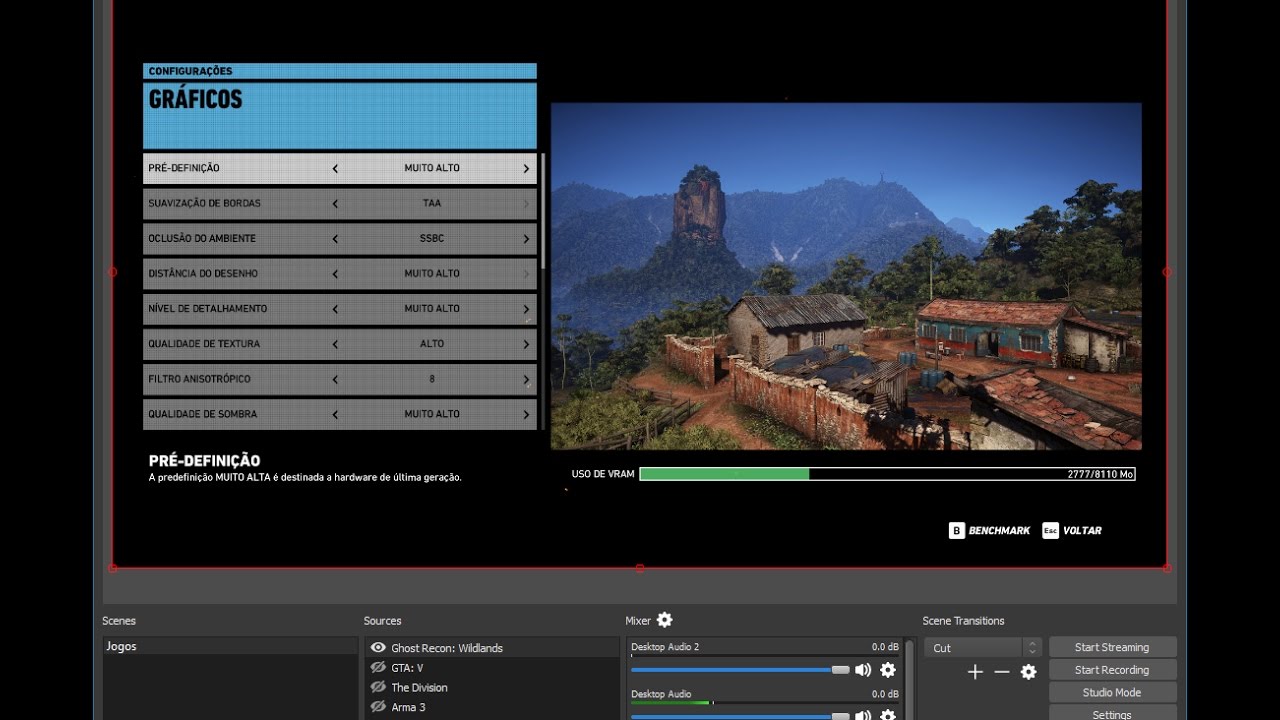Click the VOLTAR label
This screenshot has height=720, width=1280.
pos(1082,531)
